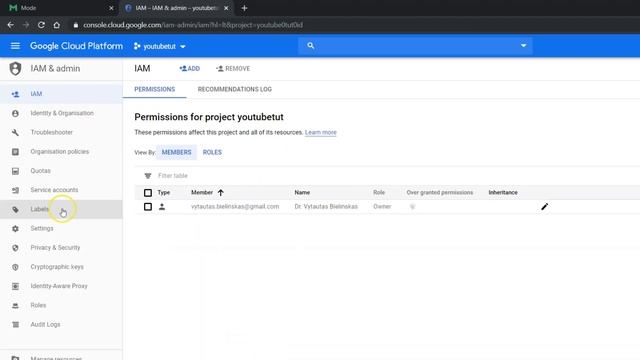Click the Privacy & Security icon

tap(15, 248)
